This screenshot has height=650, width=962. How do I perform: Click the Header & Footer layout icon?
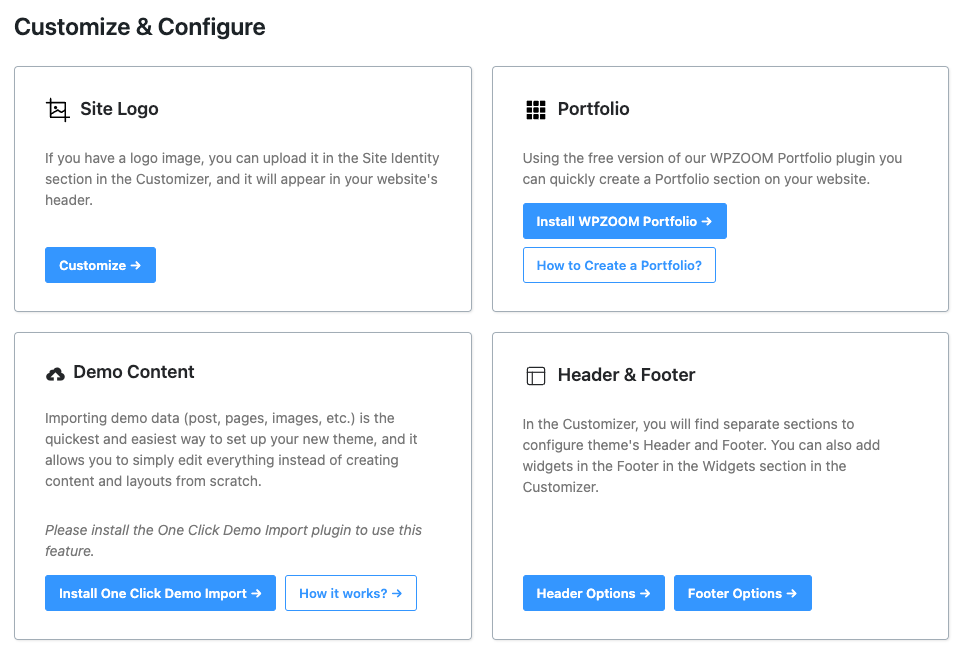[536, 376]
